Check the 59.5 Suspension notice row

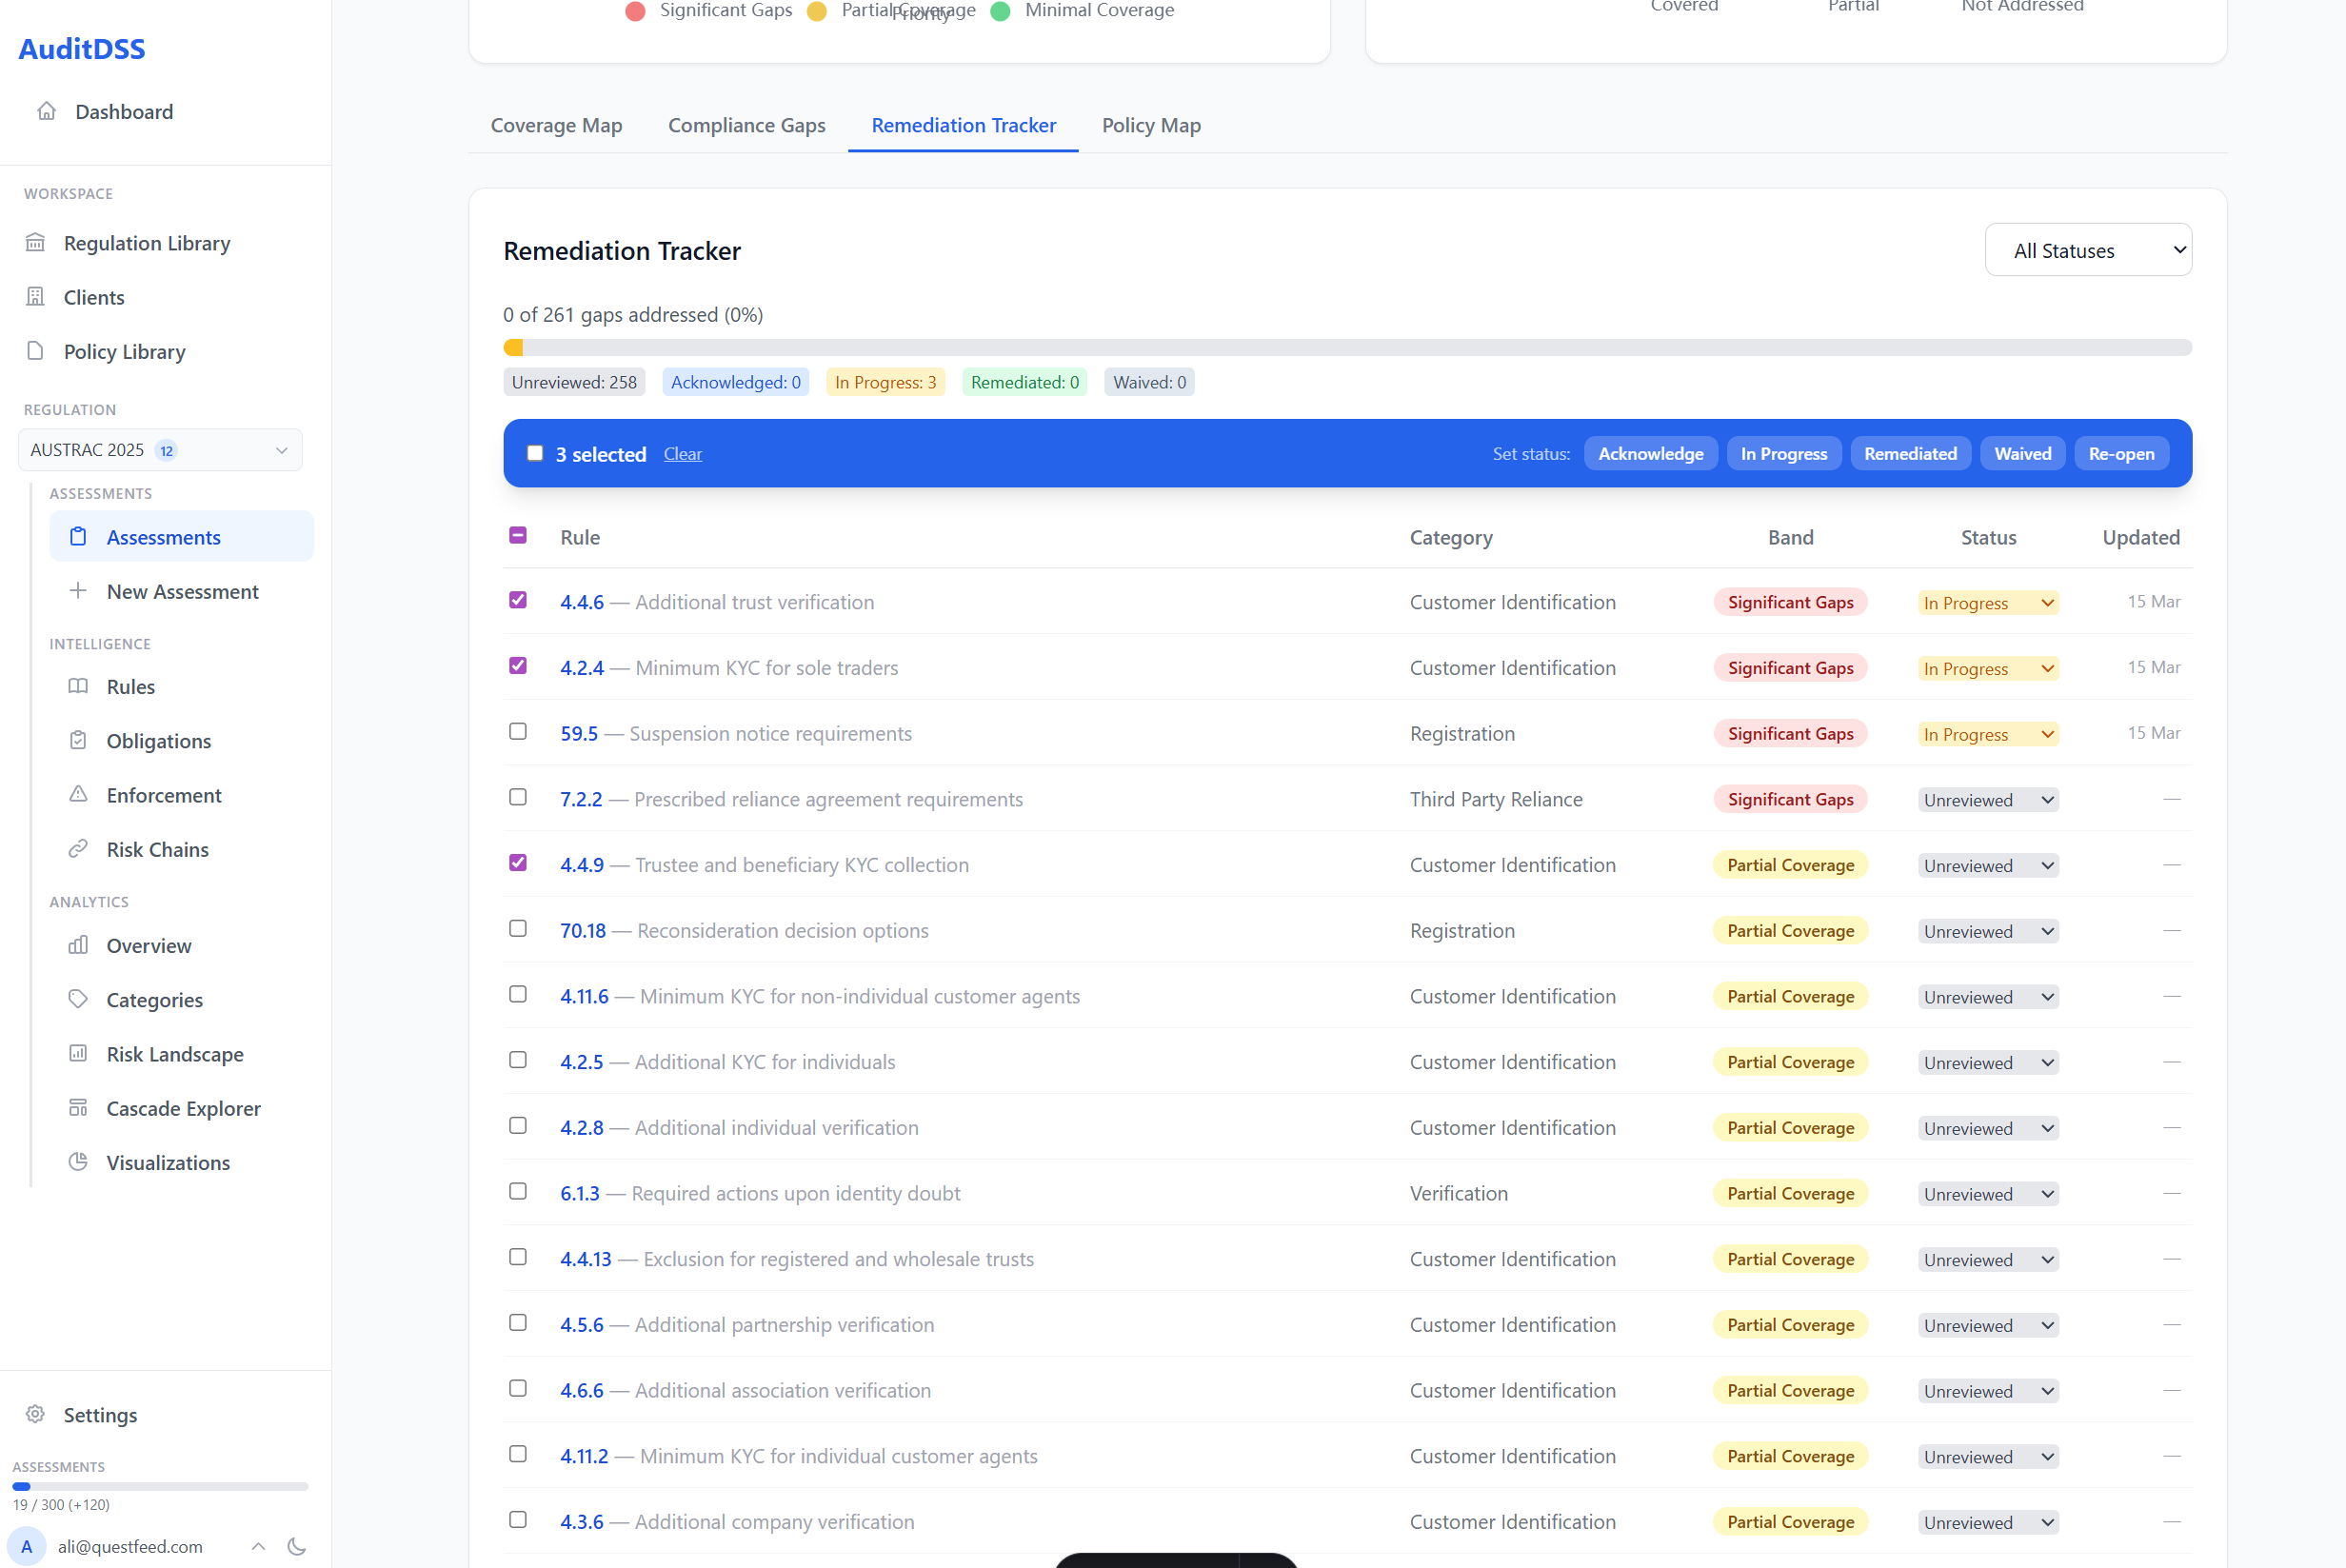click(x=518, y=731)
